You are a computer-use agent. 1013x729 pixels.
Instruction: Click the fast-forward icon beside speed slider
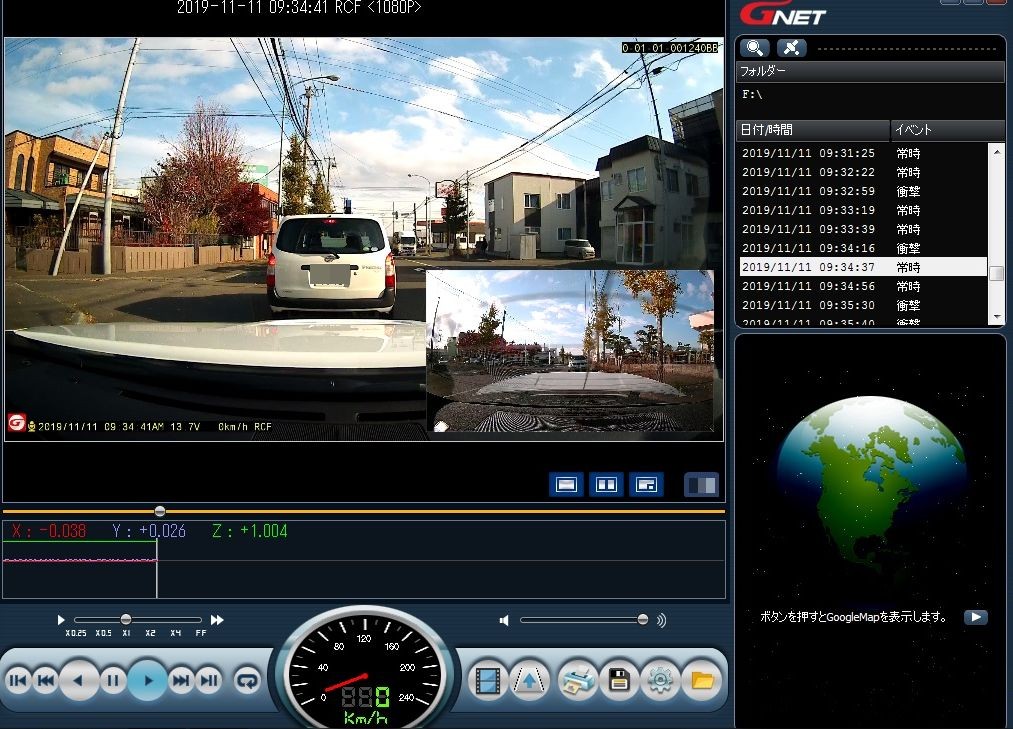click(217, 620)
